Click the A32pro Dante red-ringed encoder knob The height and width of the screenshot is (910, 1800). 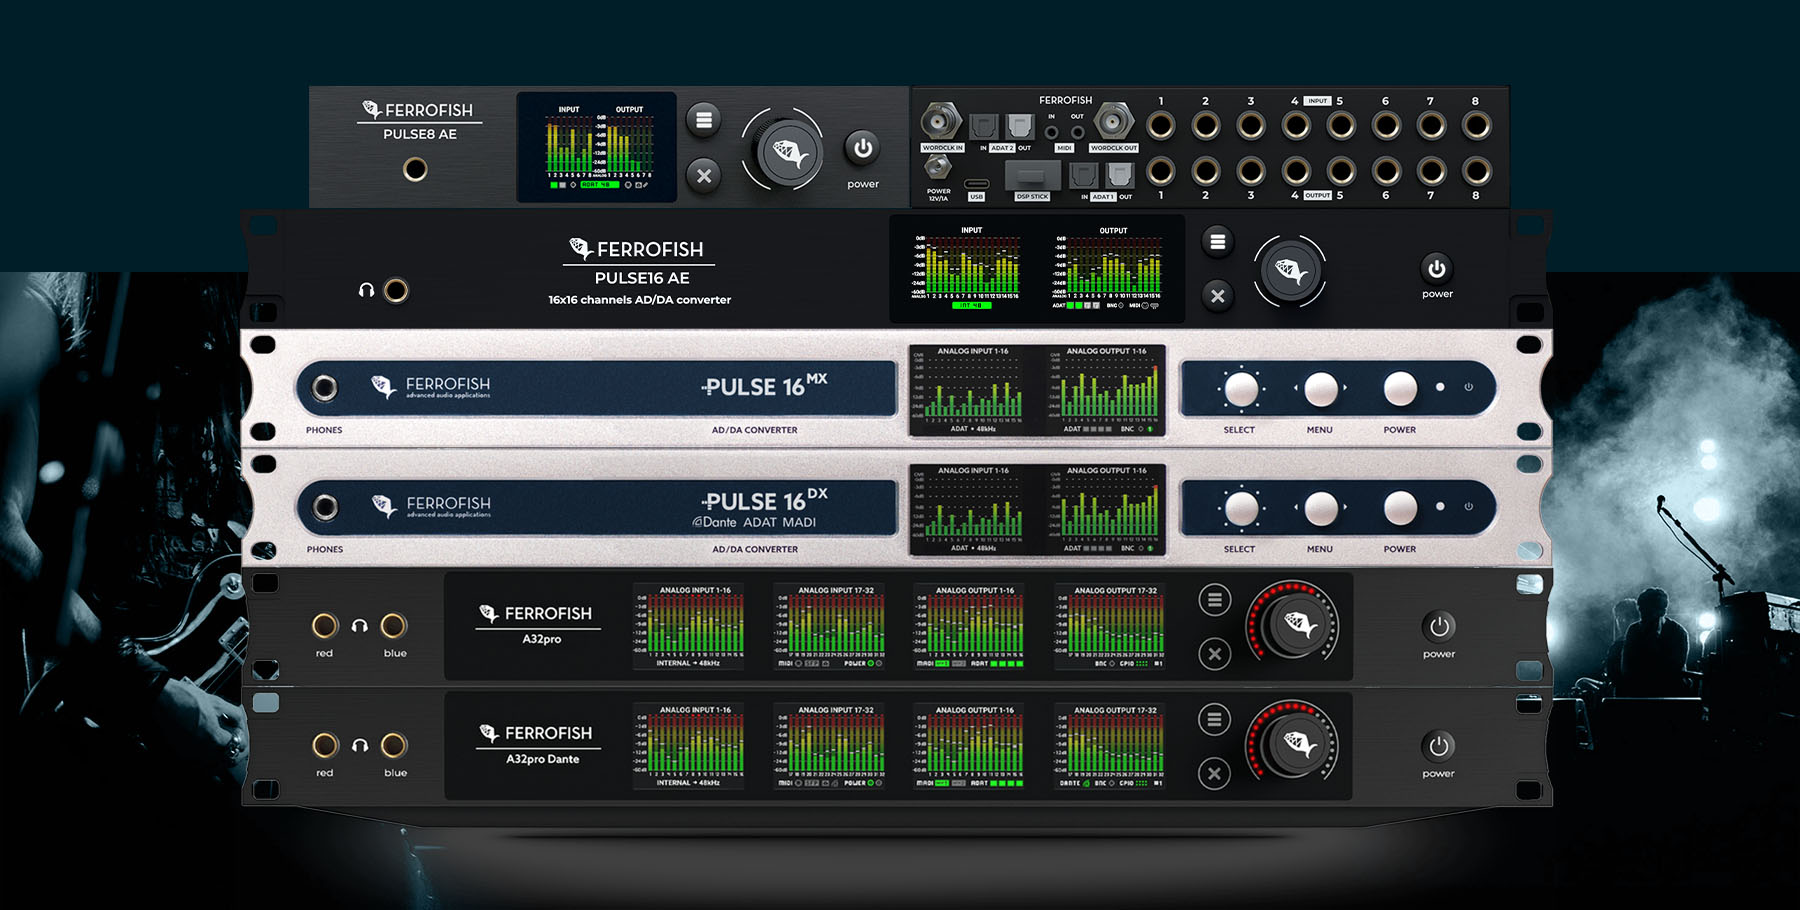pos(1292,745)
